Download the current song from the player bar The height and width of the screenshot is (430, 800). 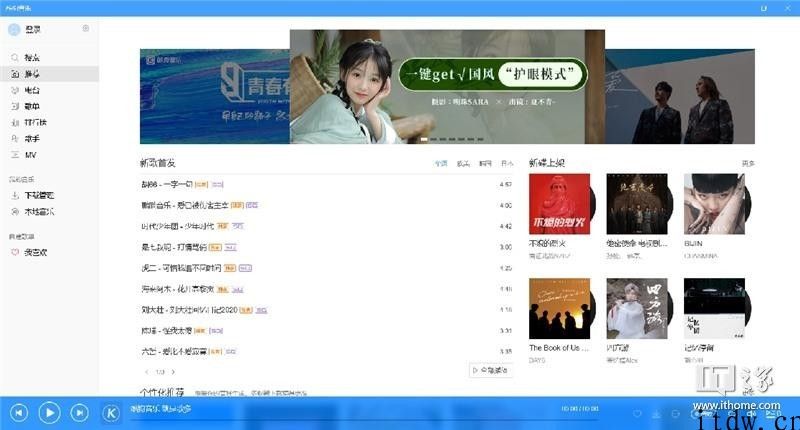coord(656,414)
